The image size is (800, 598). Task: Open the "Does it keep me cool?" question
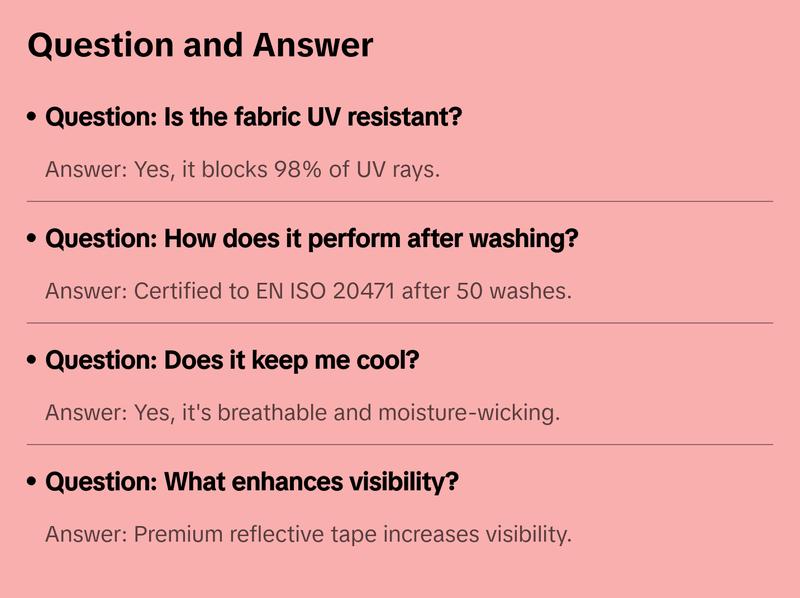[x=232, y=361]
